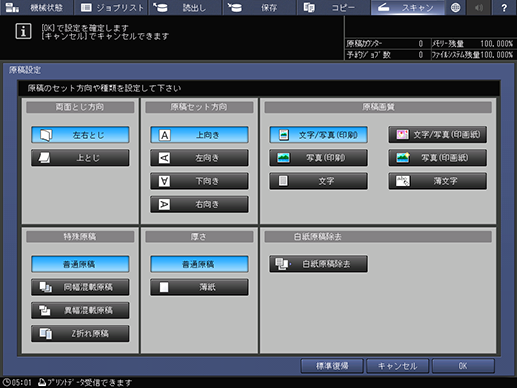Viewport: 517px width, 388px height.
Task: Click the folded pages icon on Z折れ原稿
Action: click(x=46, y=333)
